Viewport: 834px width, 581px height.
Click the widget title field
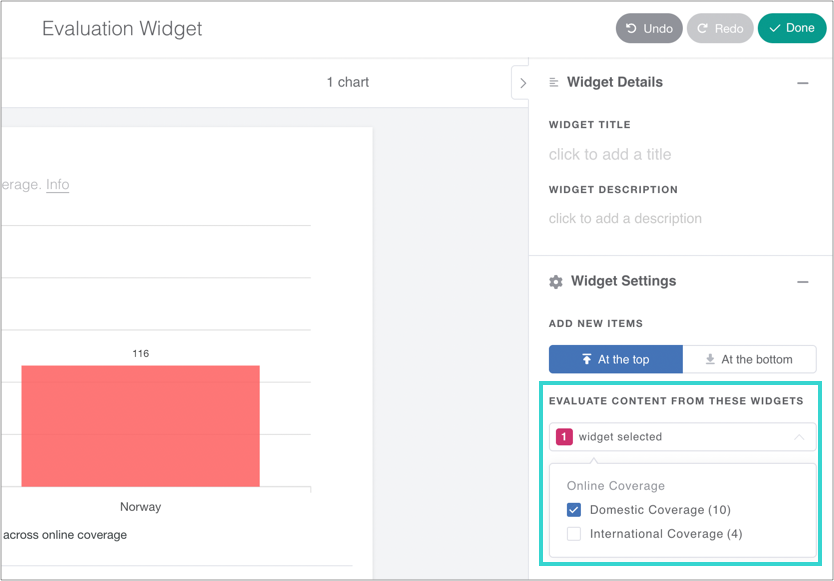(610, 155)
